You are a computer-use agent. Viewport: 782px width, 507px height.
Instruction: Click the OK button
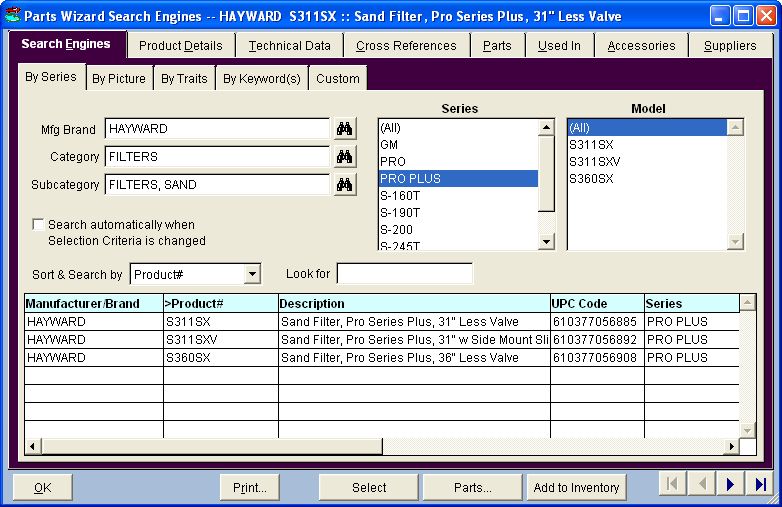pos(43,487)
